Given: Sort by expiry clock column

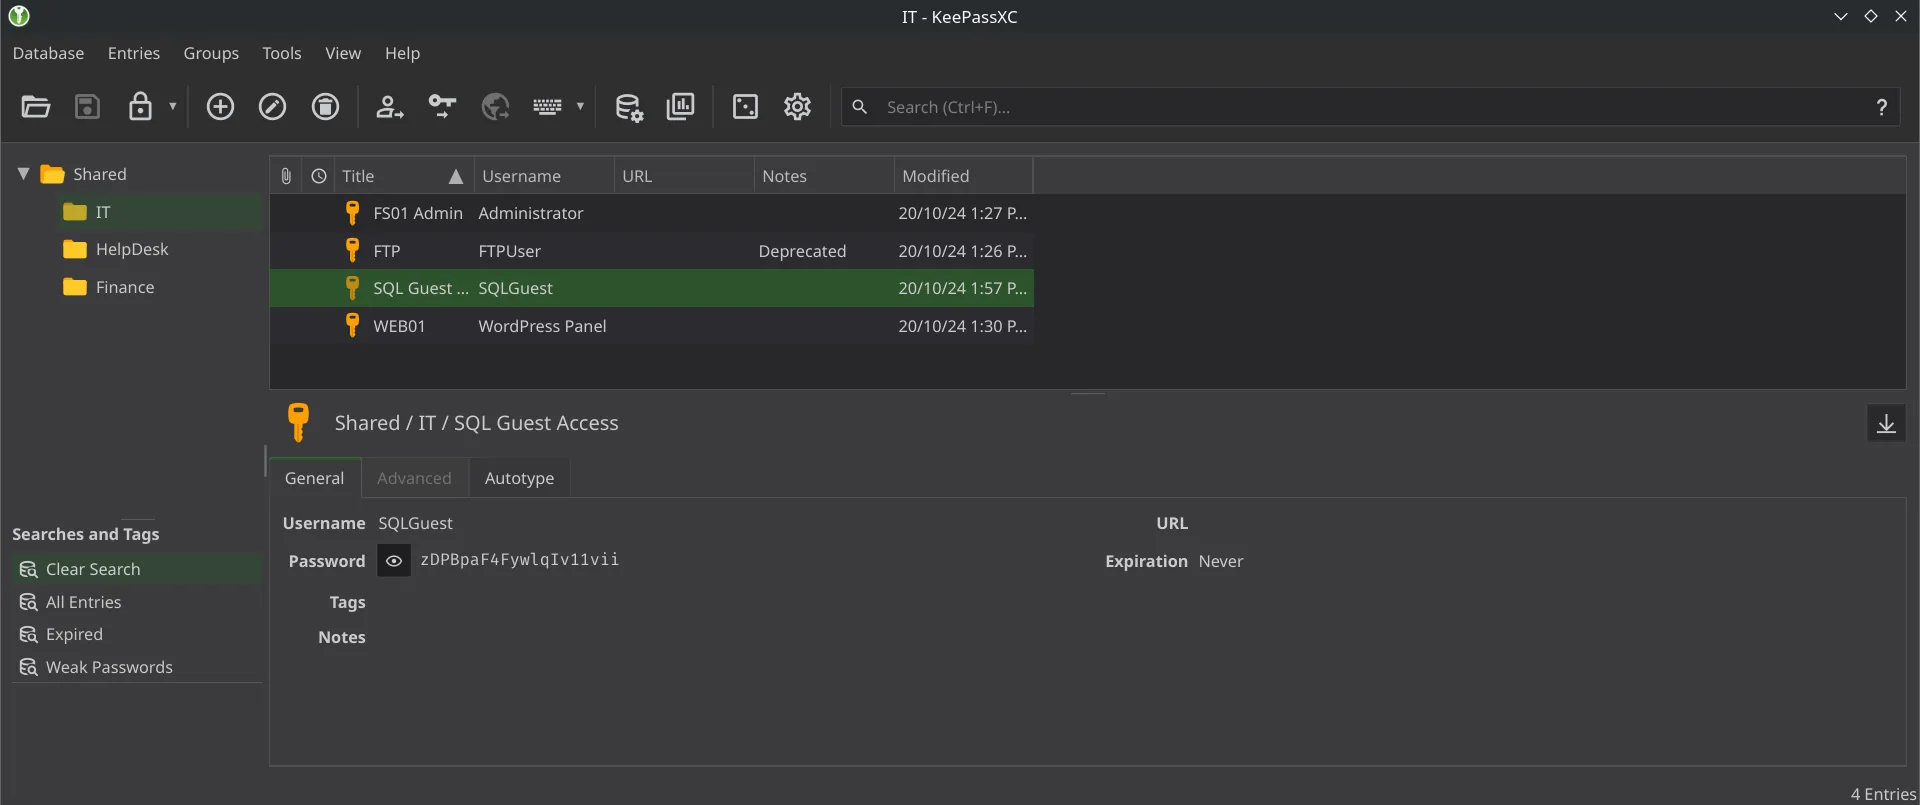Looking at the screenshot, I should point(319,176).
